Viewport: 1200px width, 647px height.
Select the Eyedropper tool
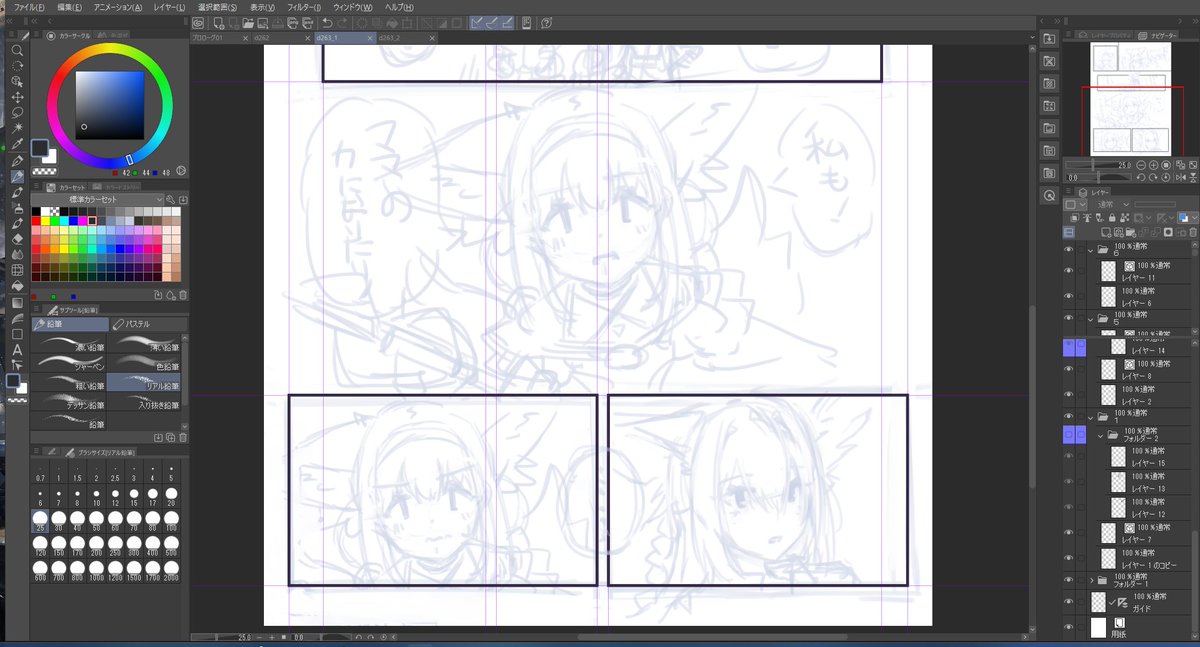pos(17,144)
